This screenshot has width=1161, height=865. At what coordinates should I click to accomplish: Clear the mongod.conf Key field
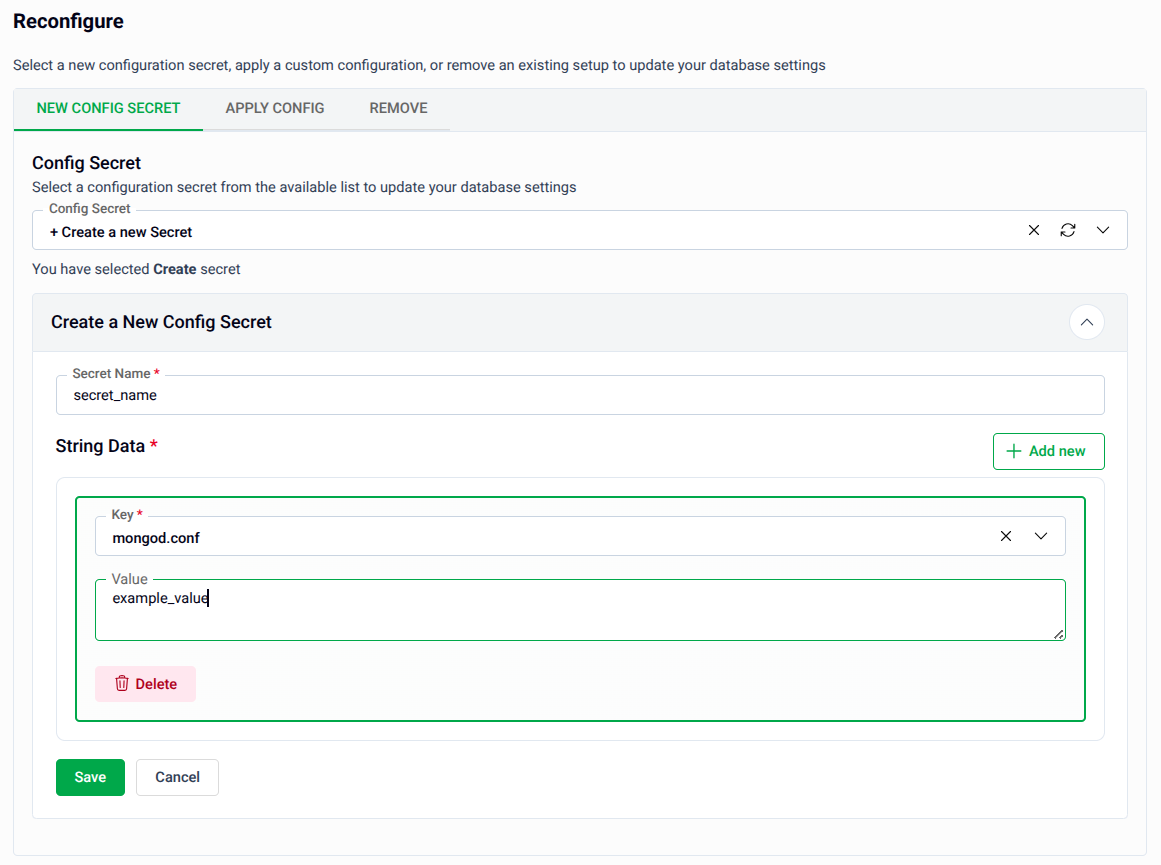1005,536
